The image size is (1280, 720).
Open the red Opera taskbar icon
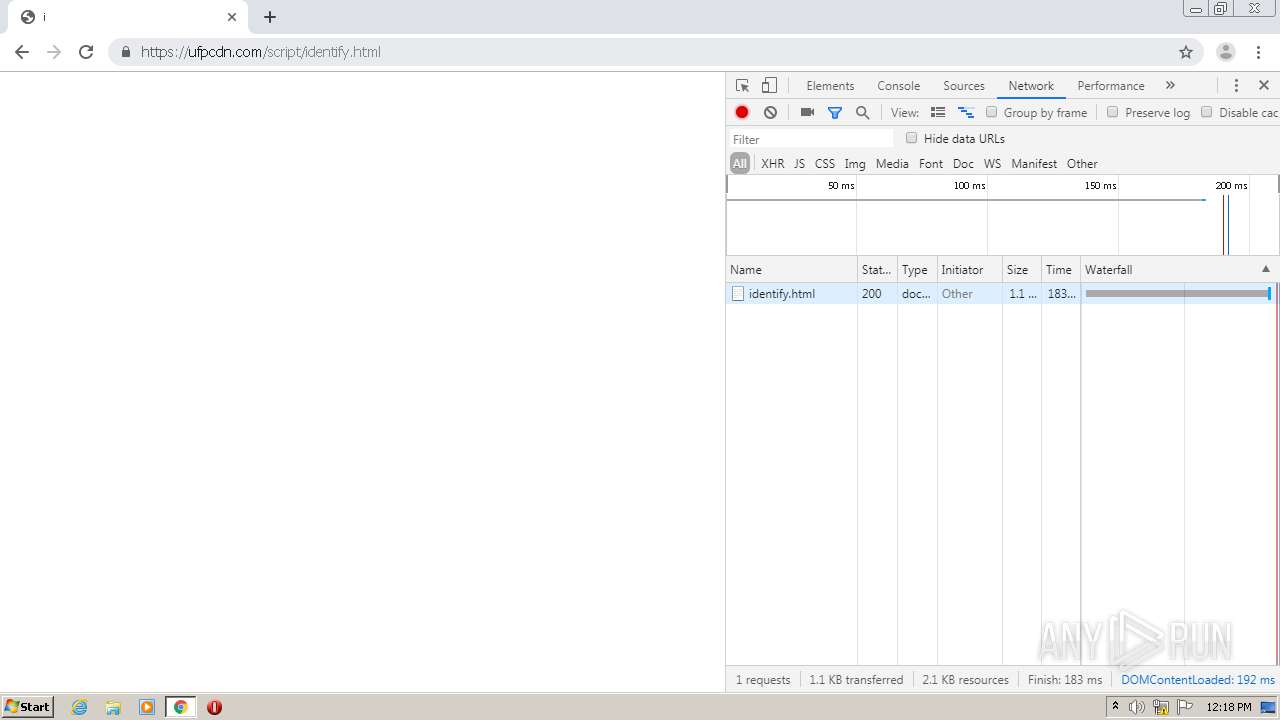[214, 707]
